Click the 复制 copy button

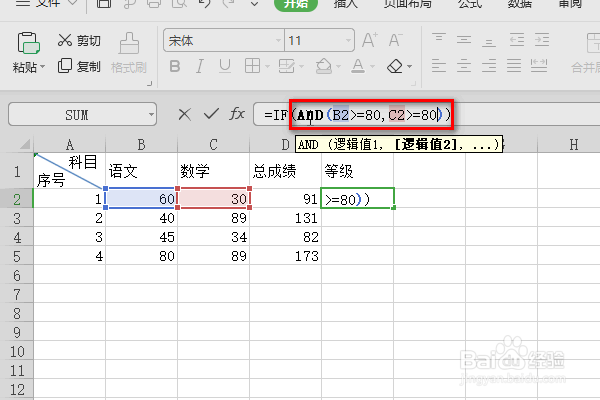[x=79, y=66]
